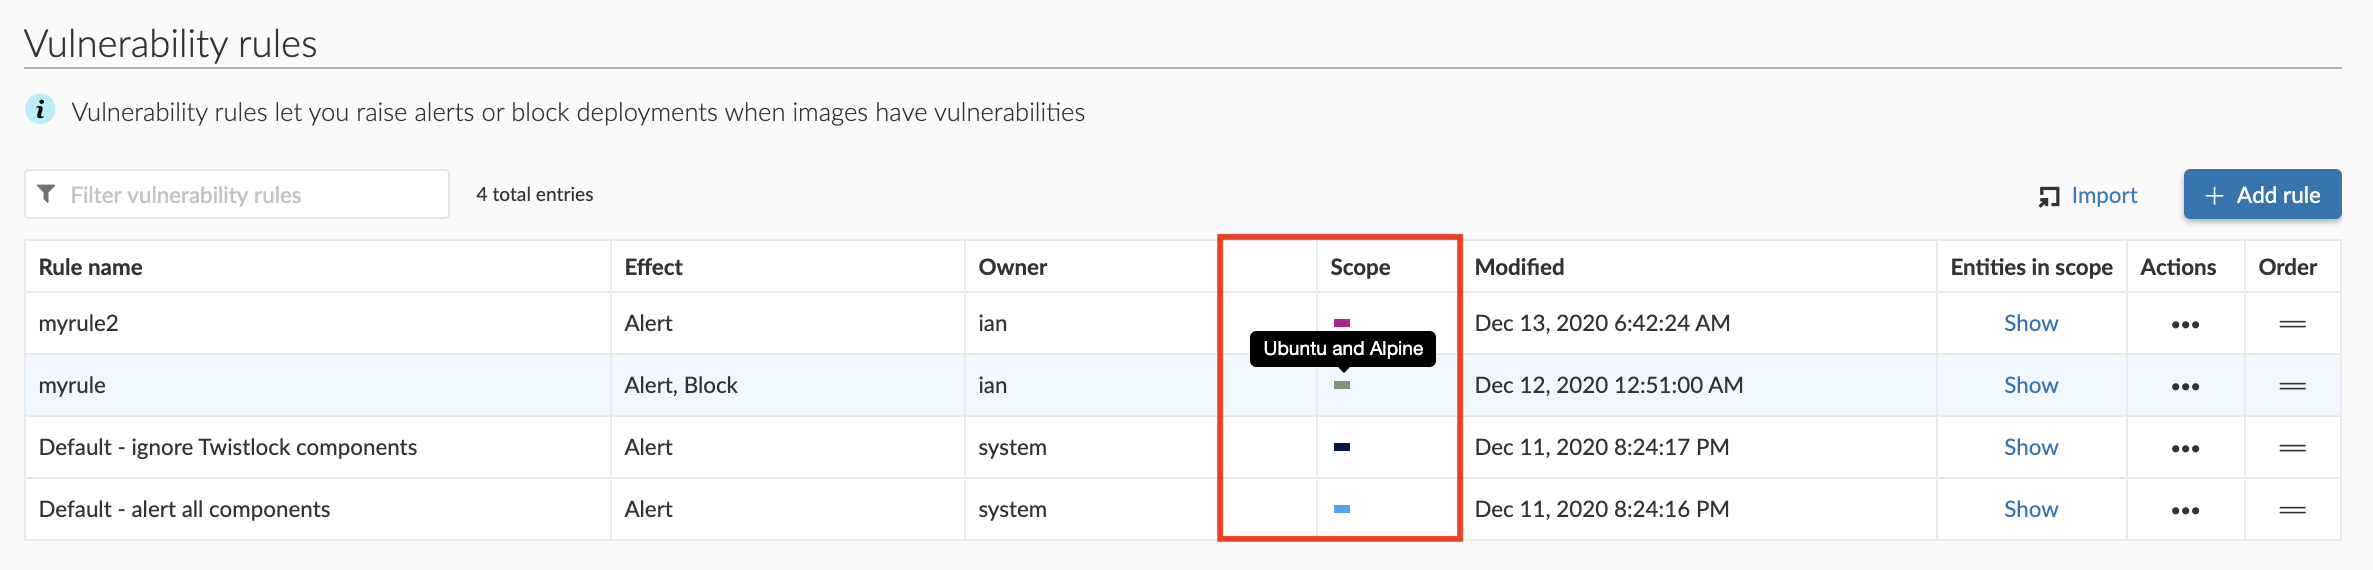Click the Vulnerability rules heading

(170, 43)
